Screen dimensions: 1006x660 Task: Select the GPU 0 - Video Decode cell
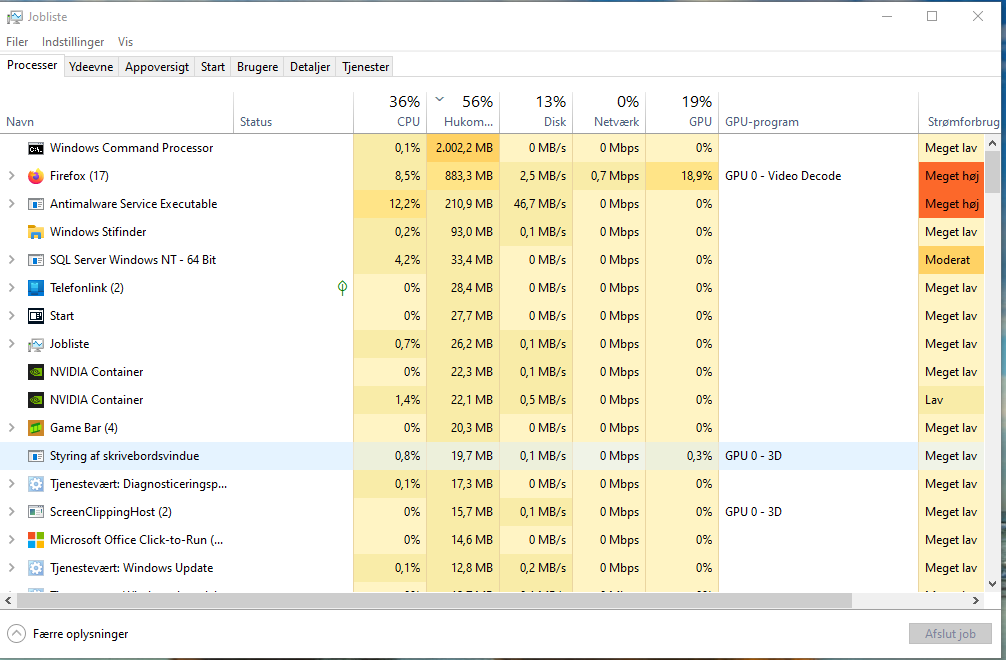[819, 176]
